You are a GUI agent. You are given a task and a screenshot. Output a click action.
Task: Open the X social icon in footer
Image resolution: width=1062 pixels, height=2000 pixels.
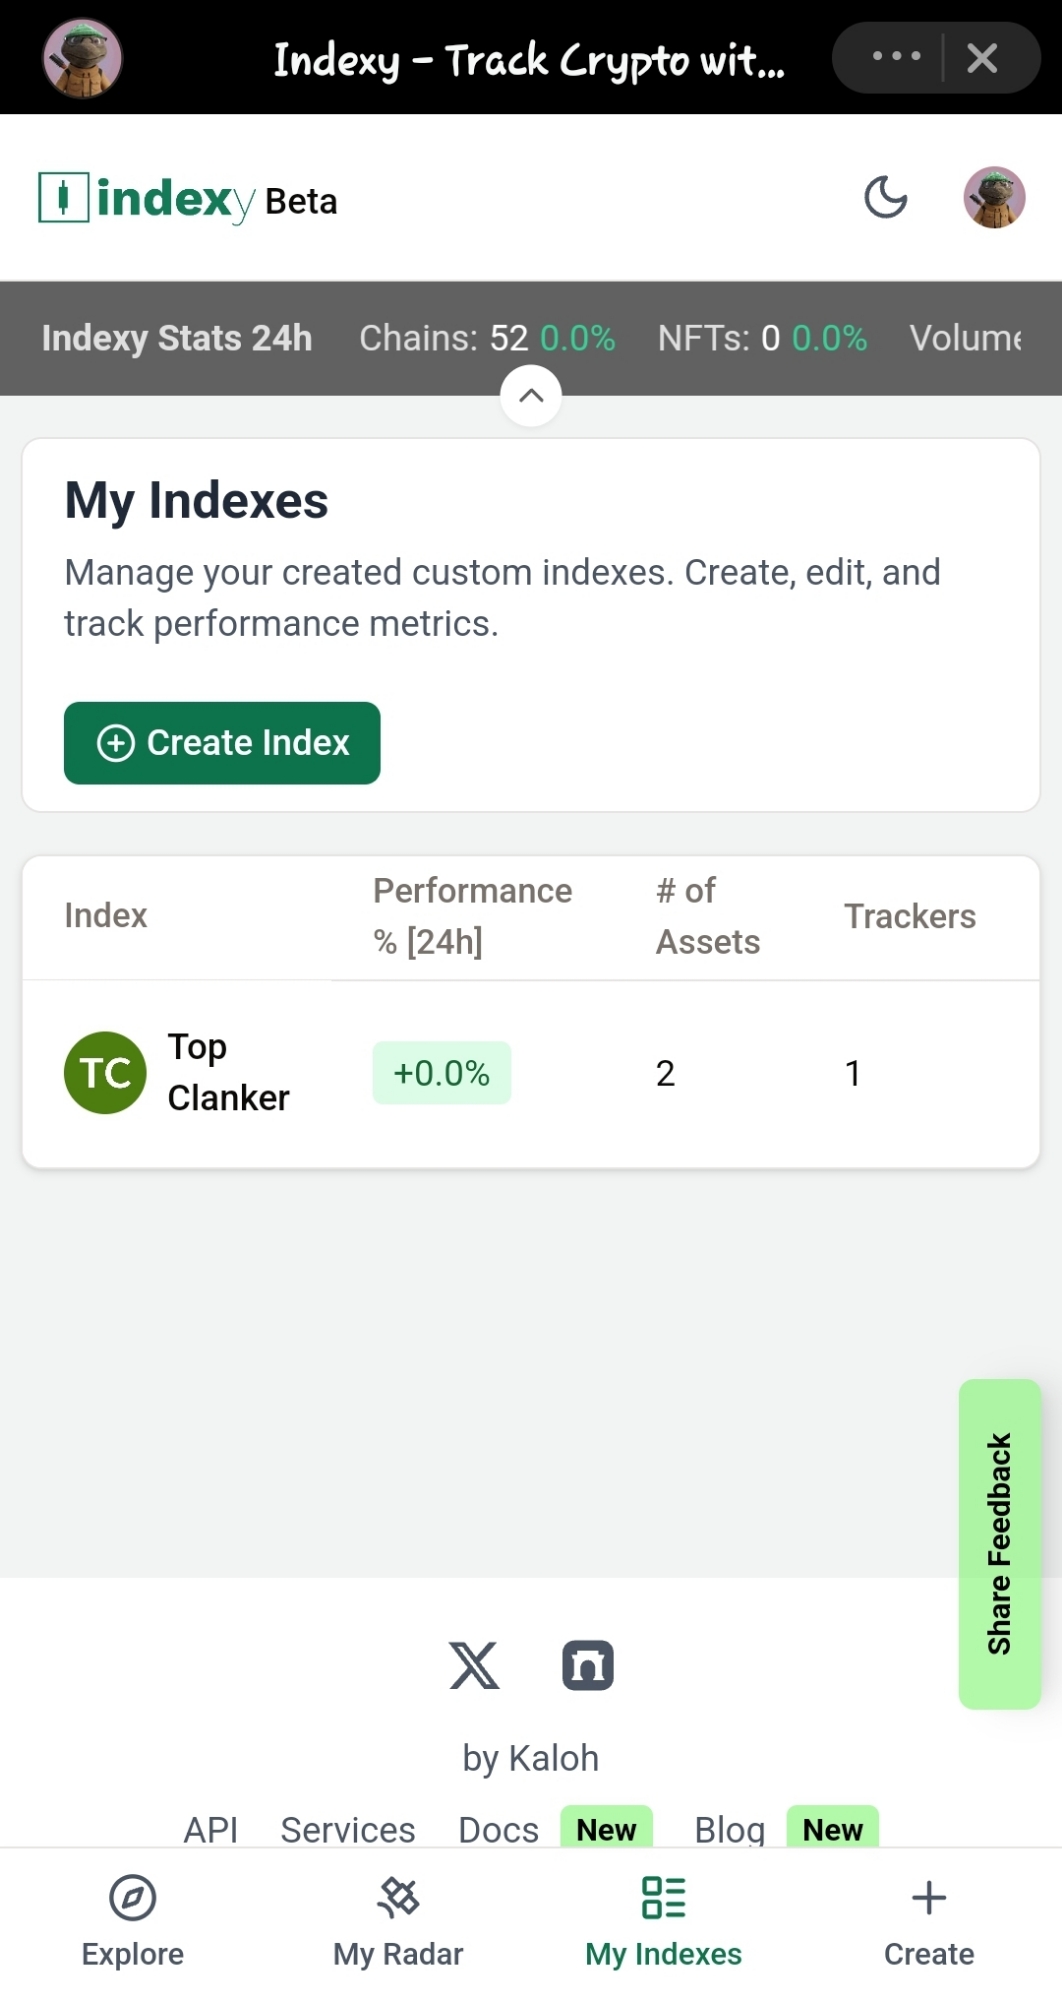click(x=474, y=1665)
